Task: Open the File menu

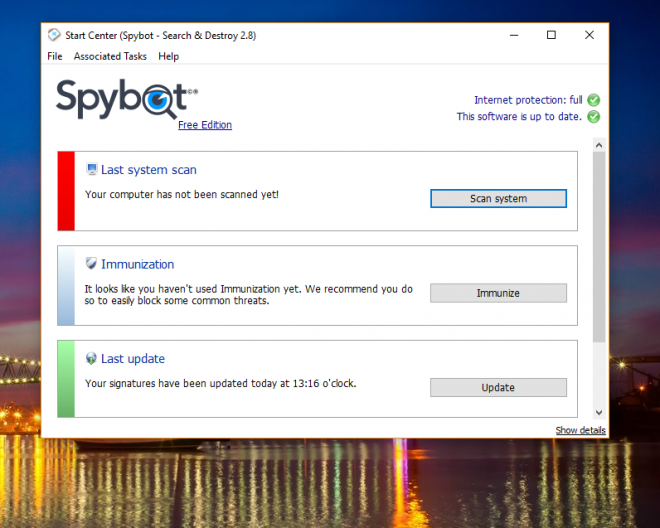Action: click(x=55, y=56)
